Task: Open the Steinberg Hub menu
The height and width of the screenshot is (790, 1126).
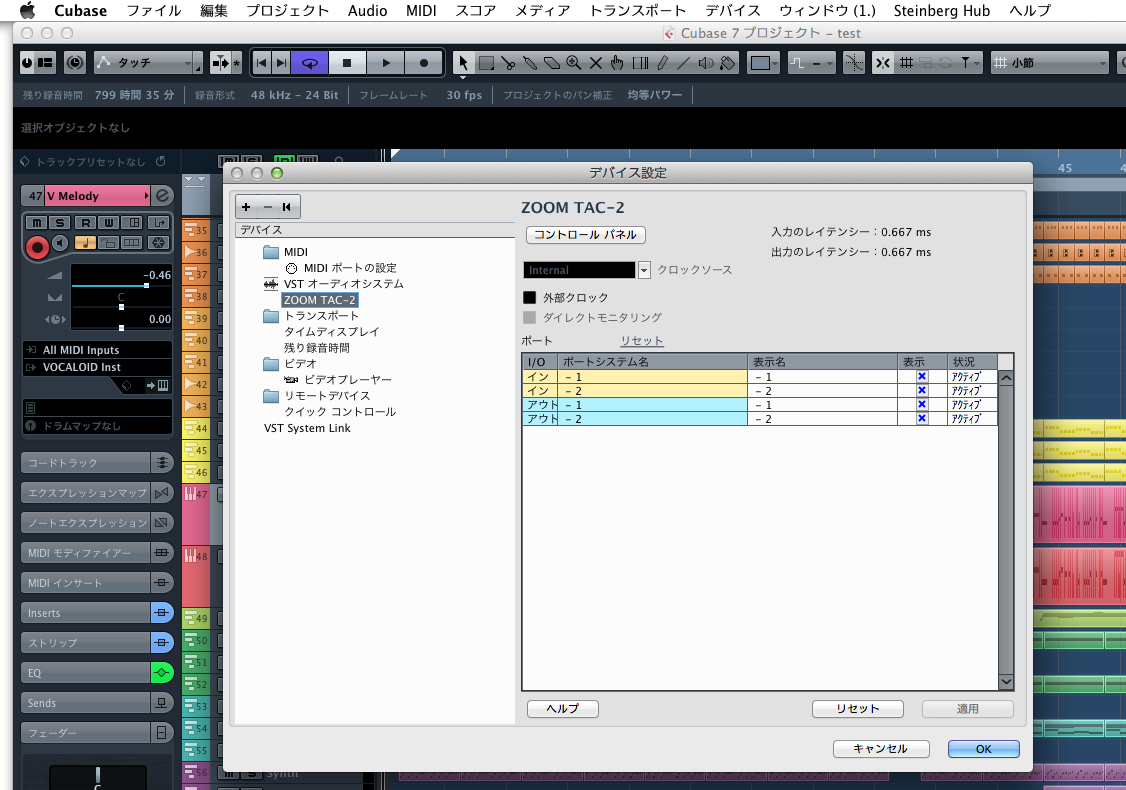Action: pyautogui.click(x=942, y=11)
